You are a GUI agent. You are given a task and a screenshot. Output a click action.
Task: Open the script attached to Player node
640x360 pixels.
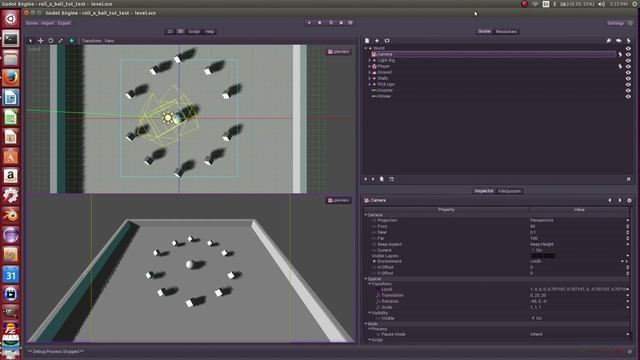click(x=620, y=66)
